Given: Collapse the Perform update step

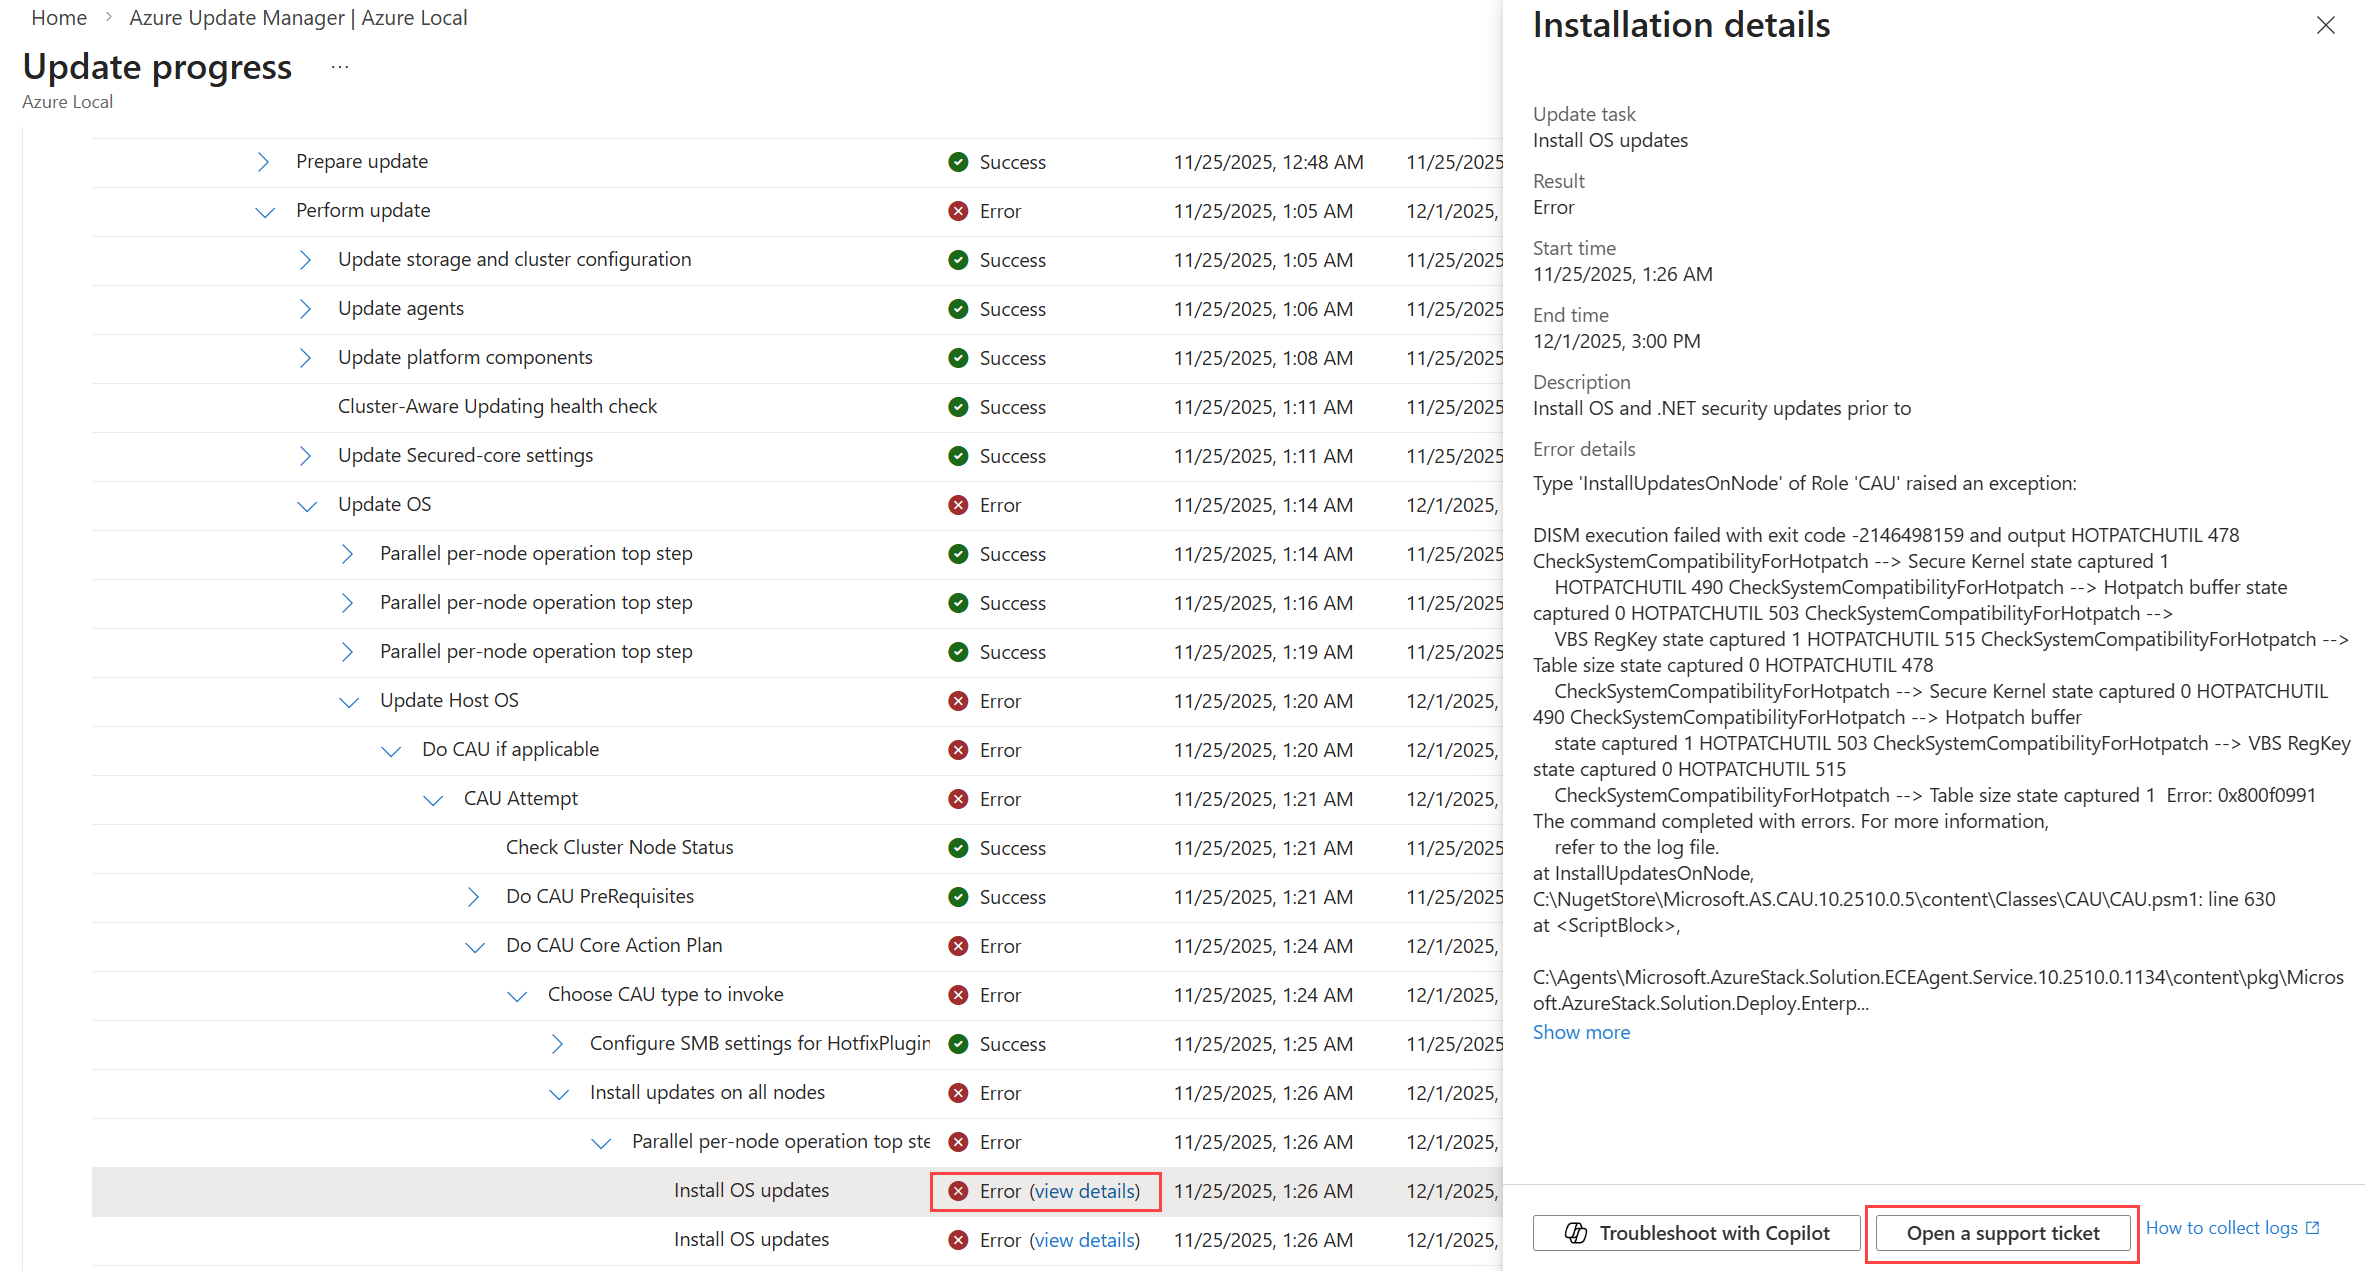Looking at the screenshot, I should 264,212.
